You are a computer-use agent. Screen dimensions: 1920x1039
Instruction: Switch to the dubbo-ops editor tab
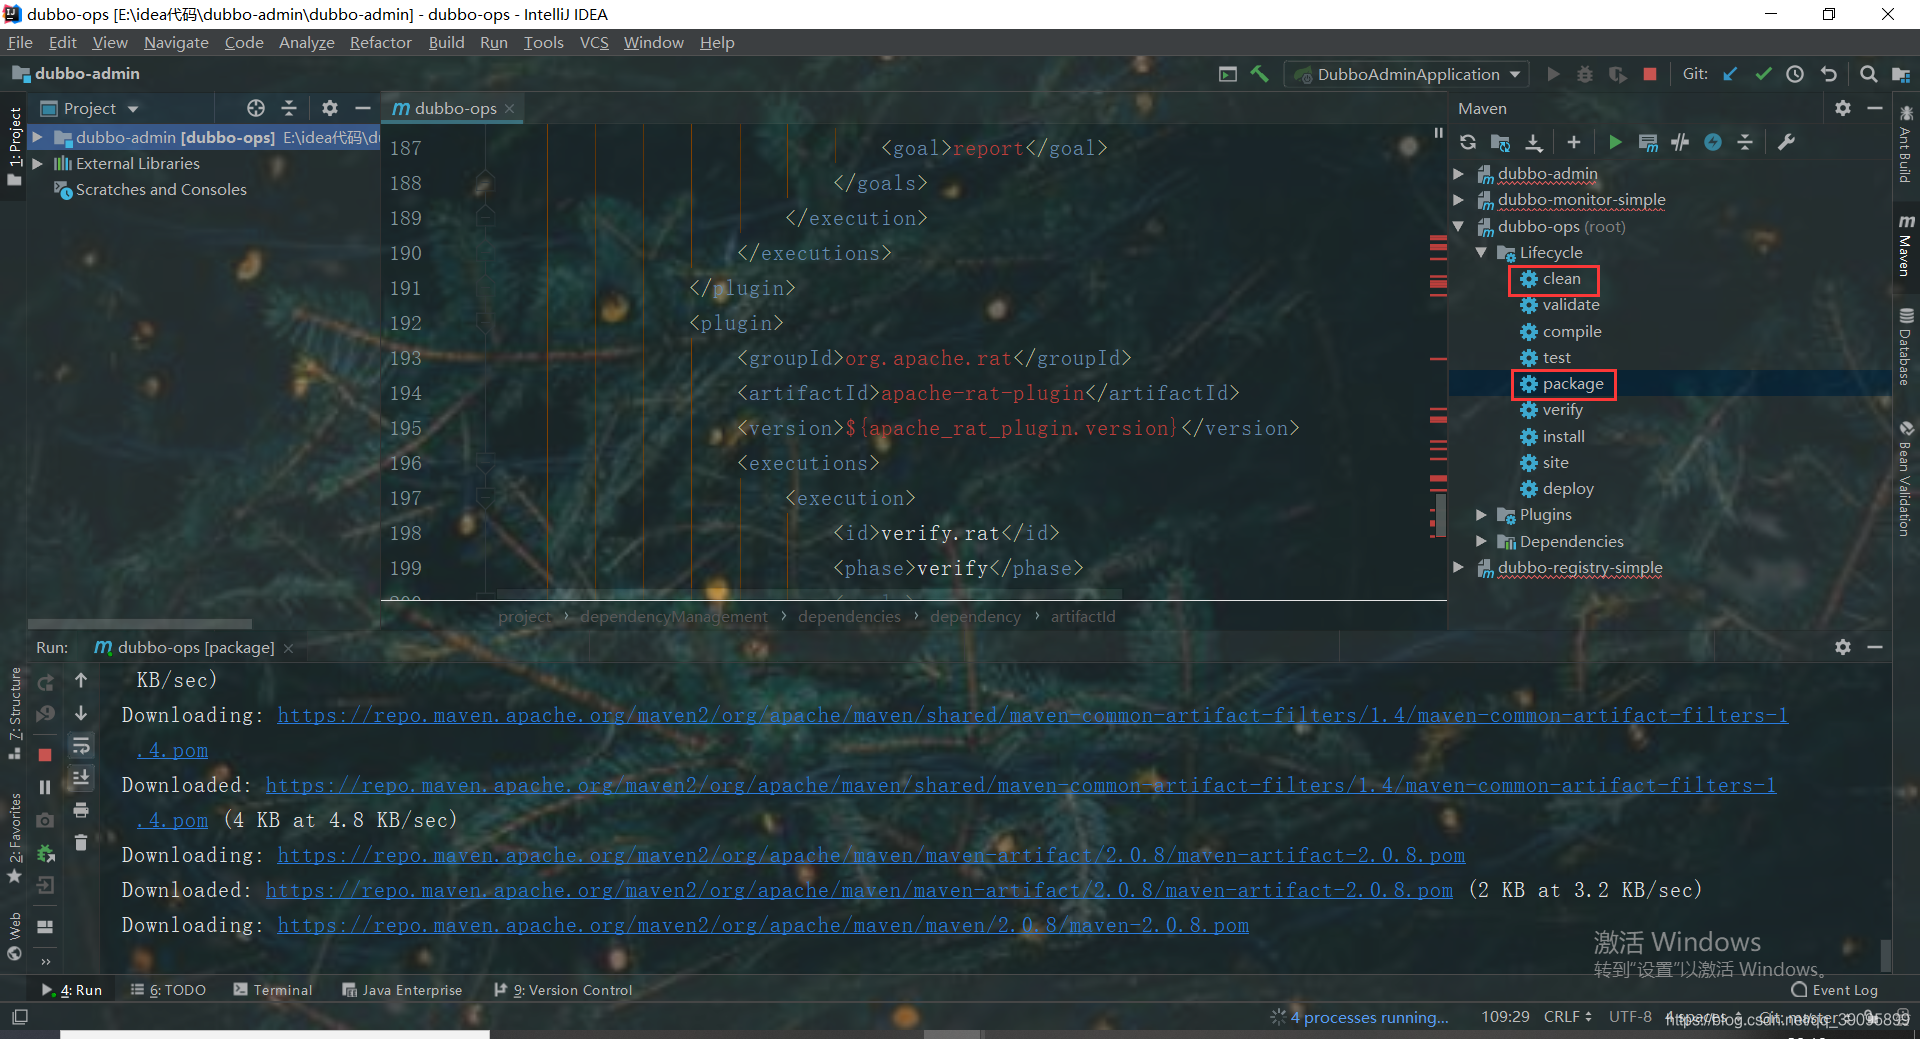pos(454,108)
